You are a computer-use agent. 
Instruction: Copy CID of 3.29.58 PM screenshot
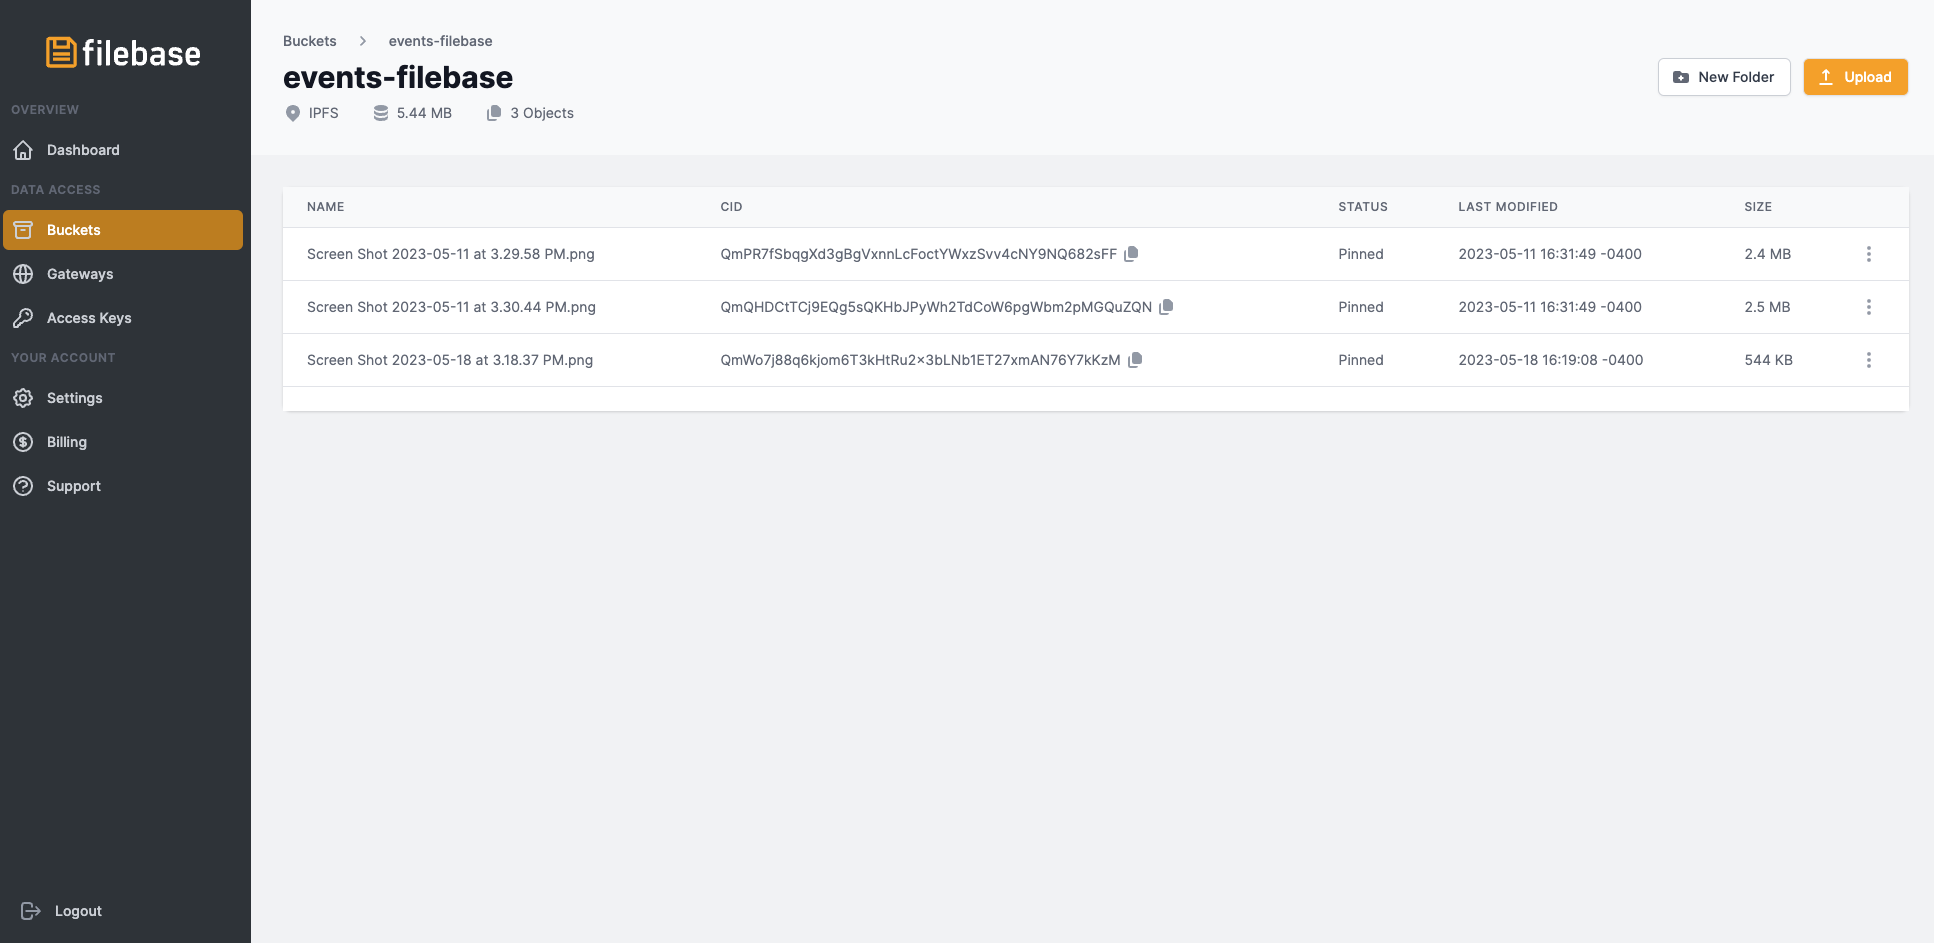point(1131,254)
